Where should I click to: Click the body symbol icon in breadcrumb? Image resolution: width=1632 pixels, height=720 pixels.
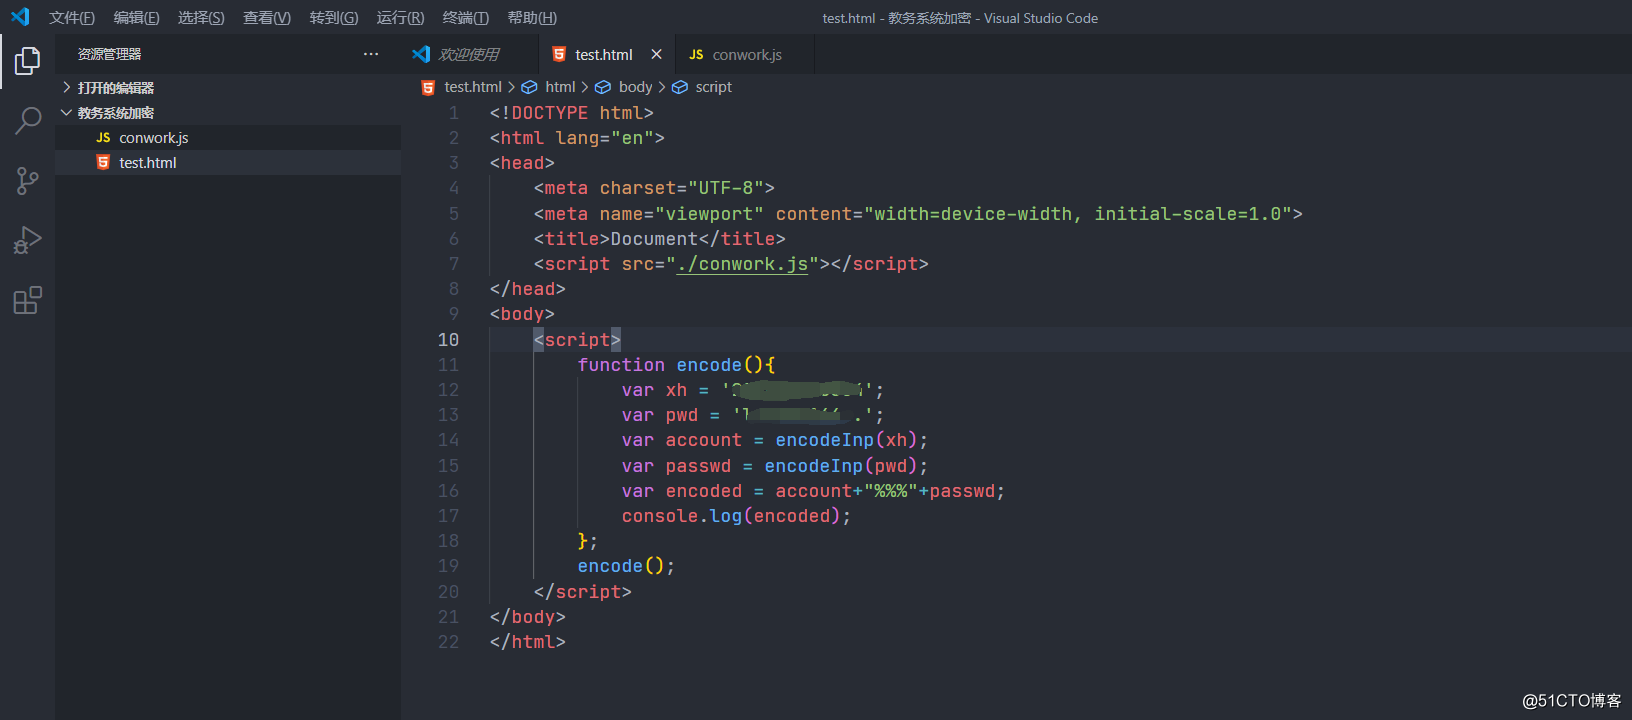click(x=603, y=87)
